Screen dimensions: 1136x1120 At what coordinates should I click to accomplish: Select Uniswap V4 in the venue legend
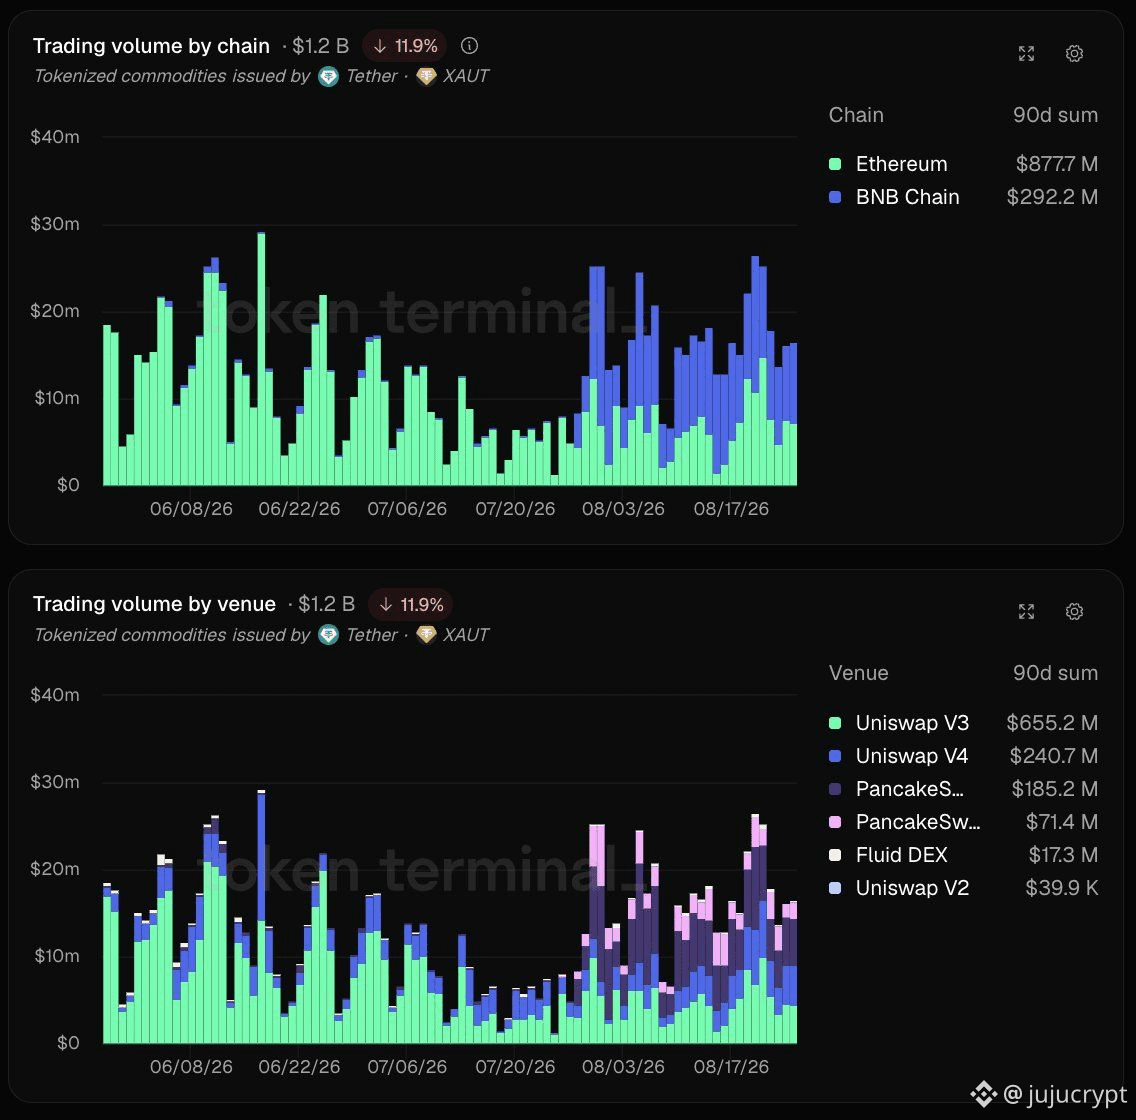(911, 756)
